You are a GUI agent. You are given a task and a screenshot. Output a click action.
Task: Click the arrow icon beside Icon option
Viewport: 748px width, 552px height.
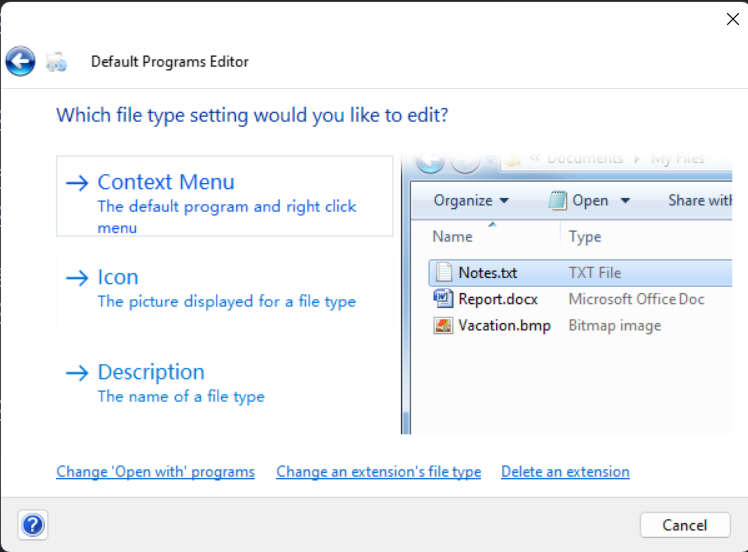(77, 278)
